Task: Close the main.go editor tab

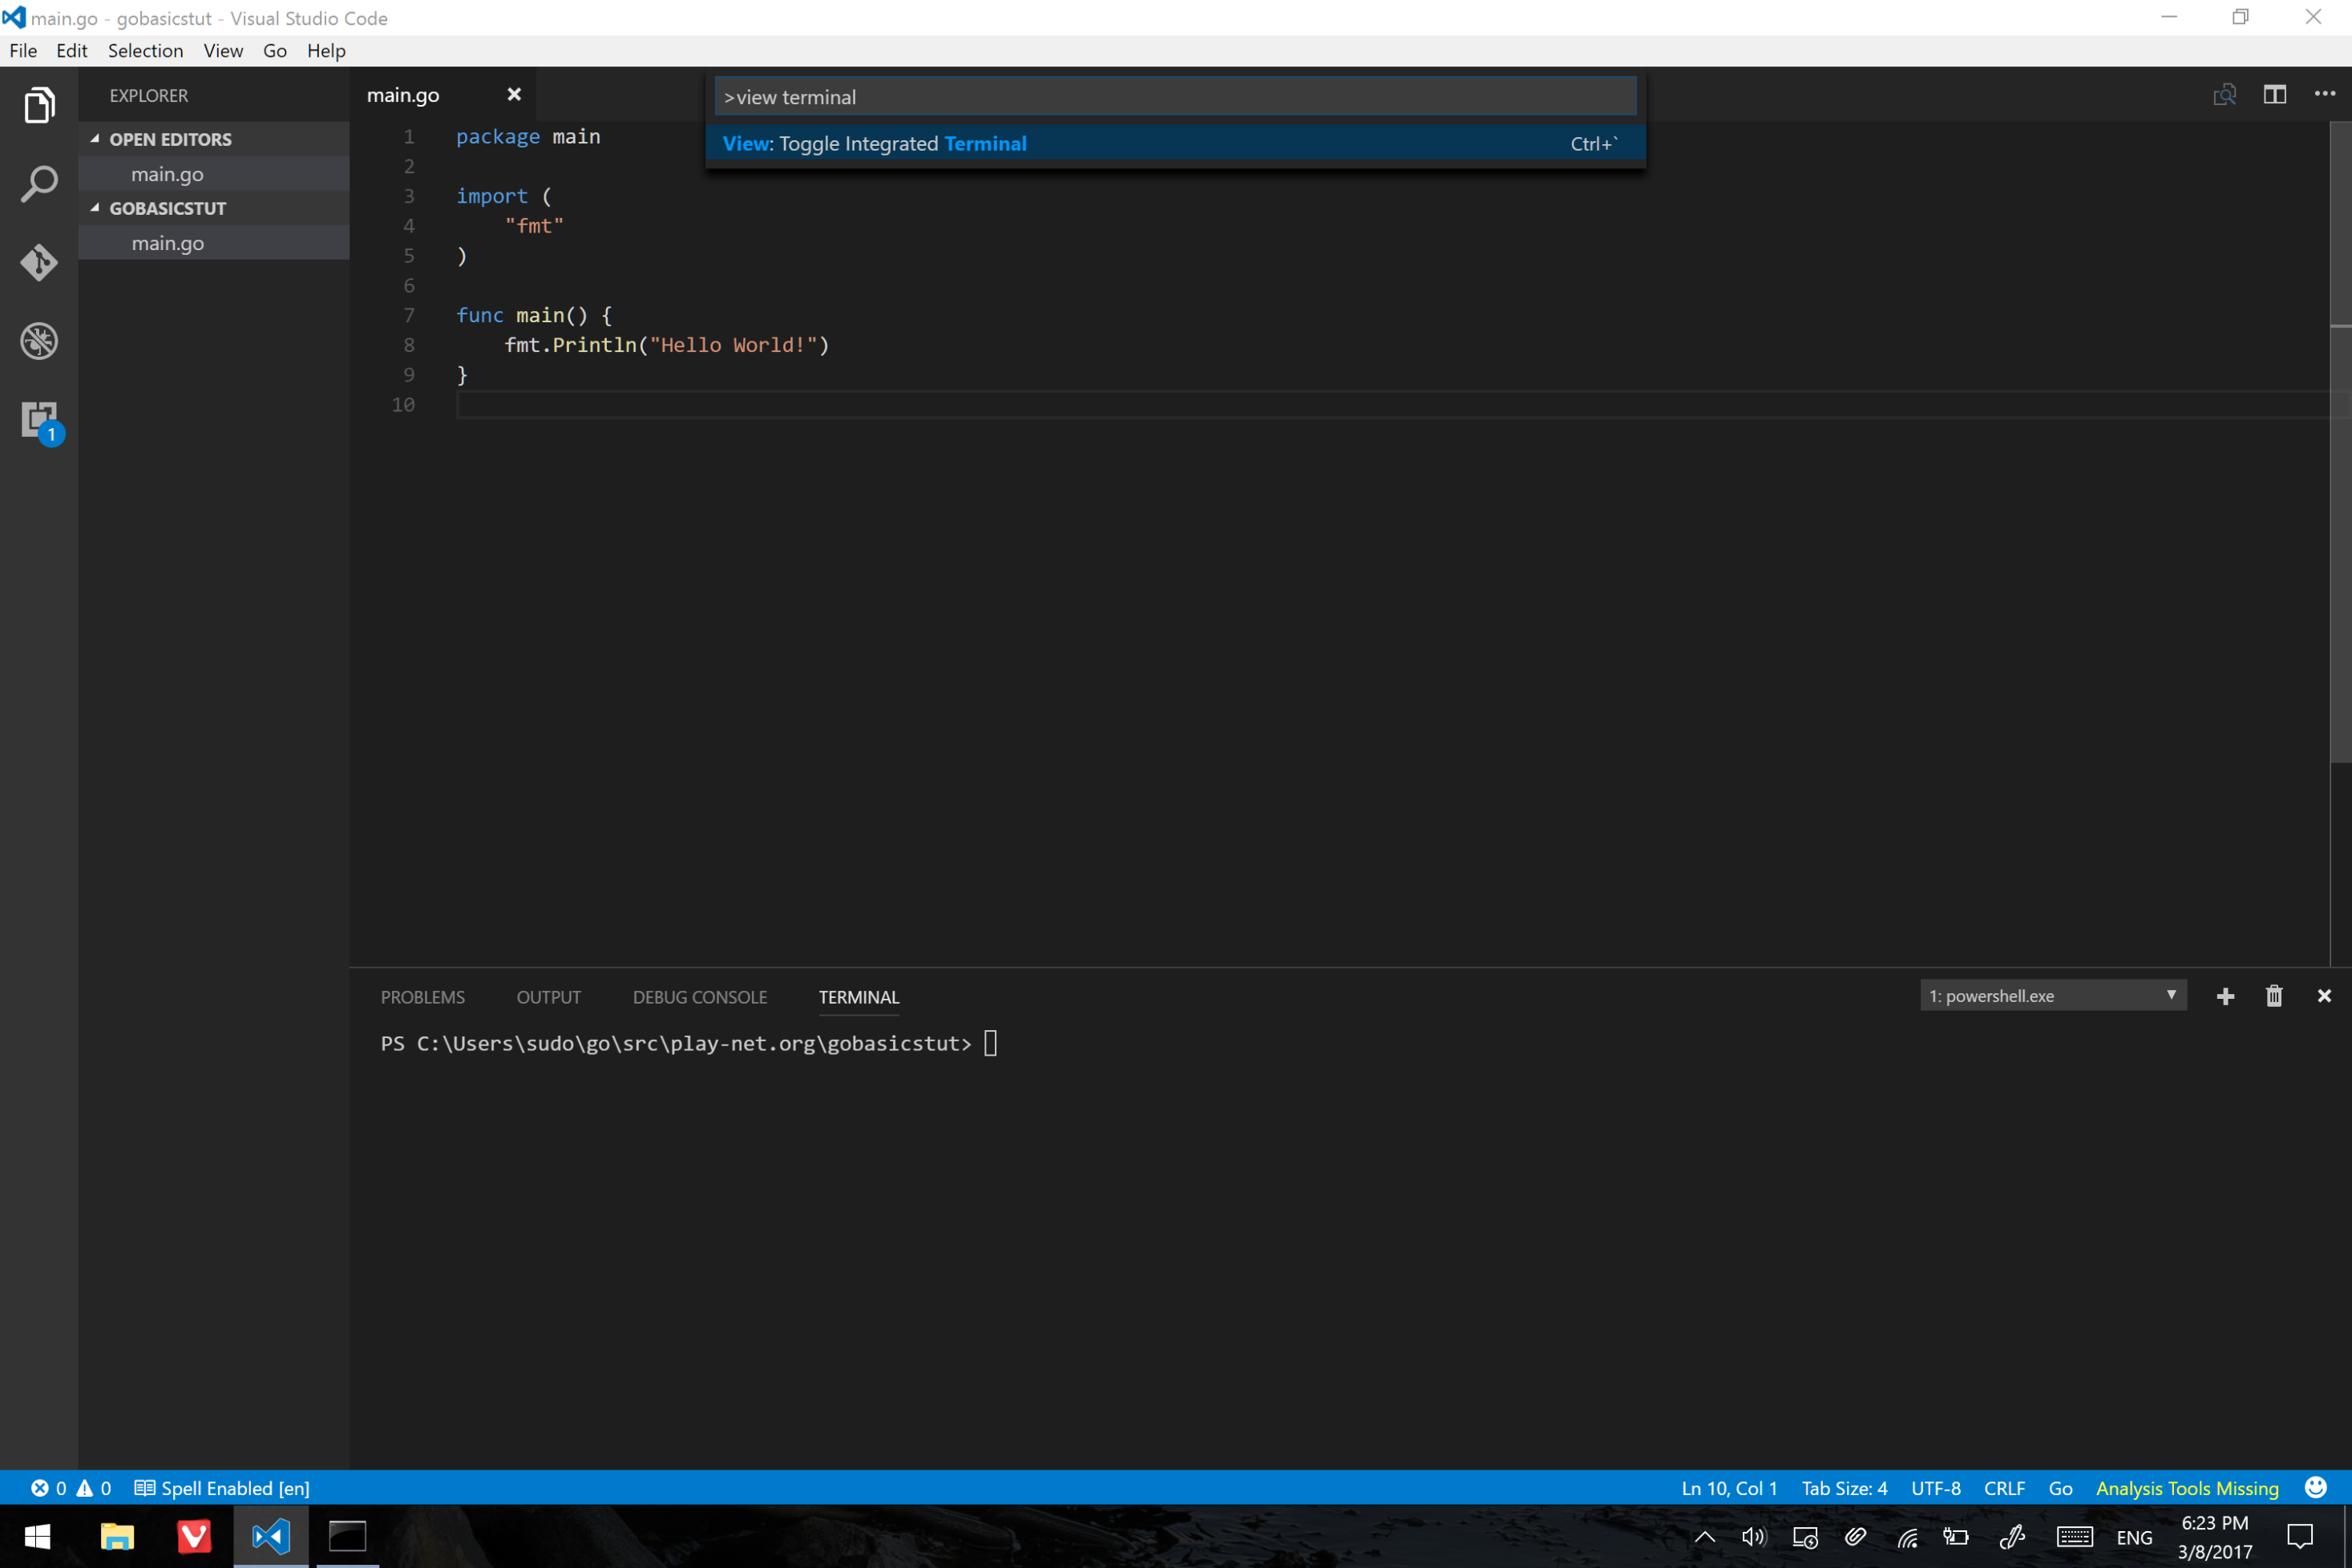Action: coord(514,94)
